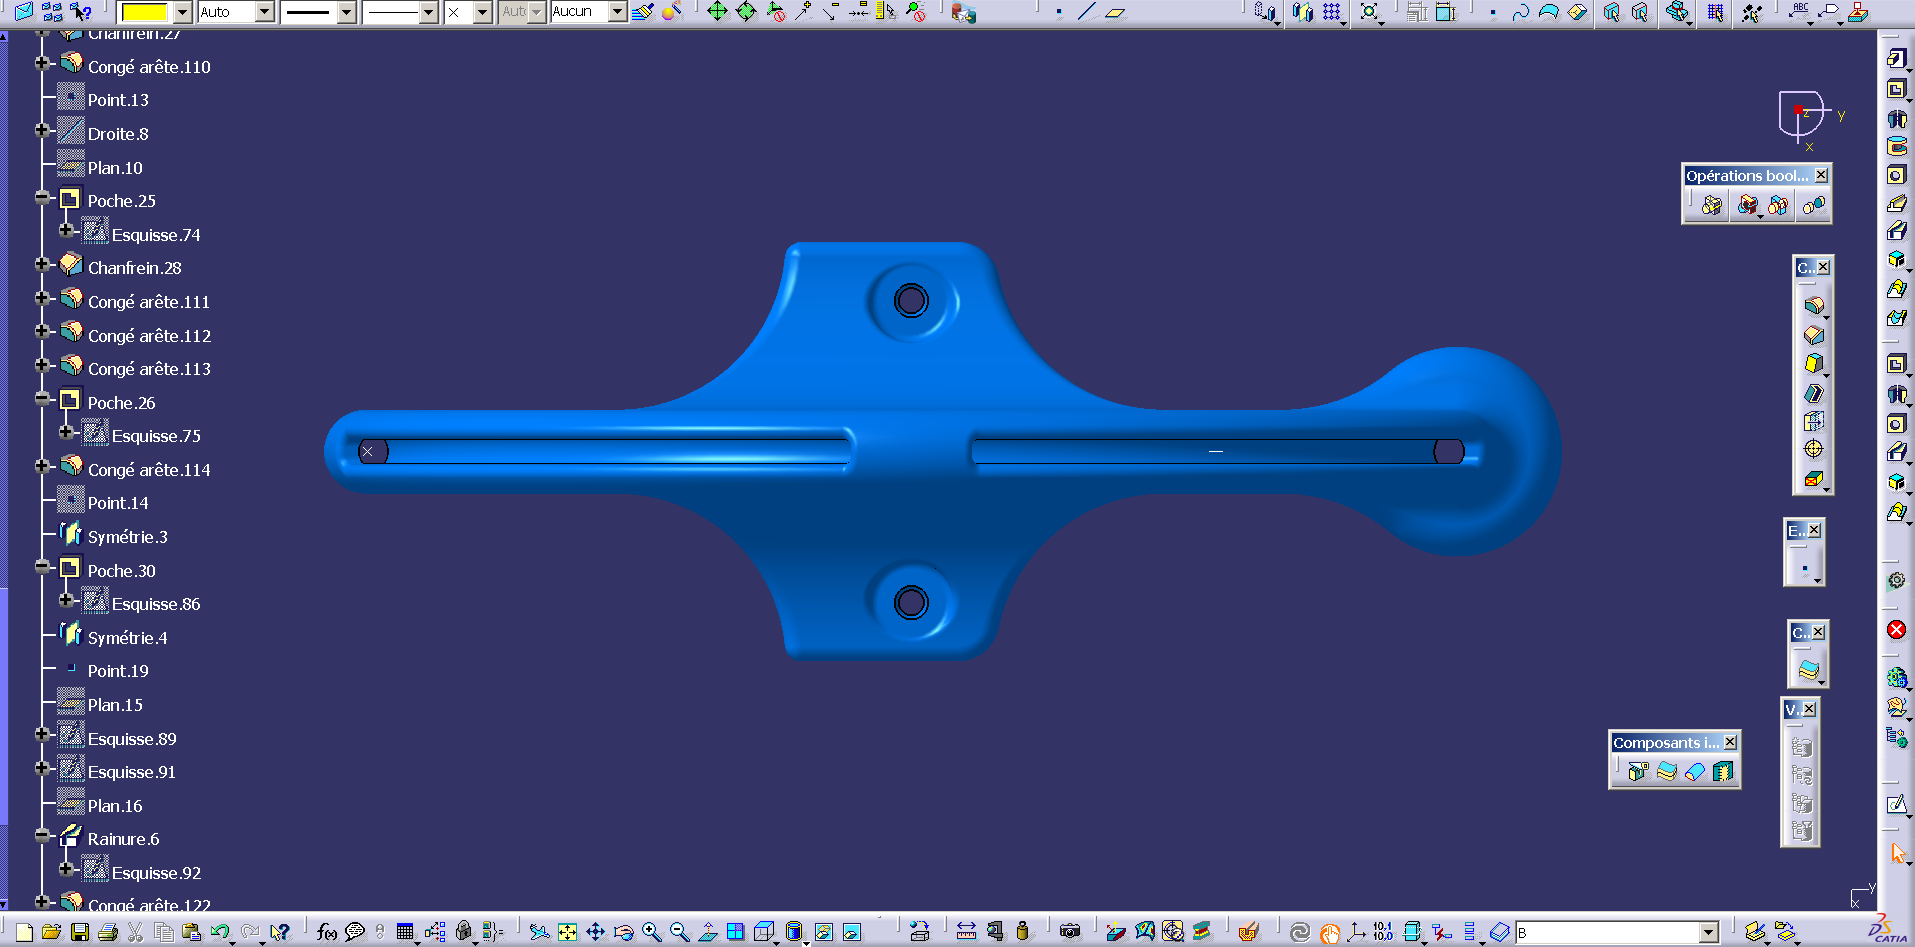
Task: Save the document with the floppy icon
Action: [x=80, y=932]
